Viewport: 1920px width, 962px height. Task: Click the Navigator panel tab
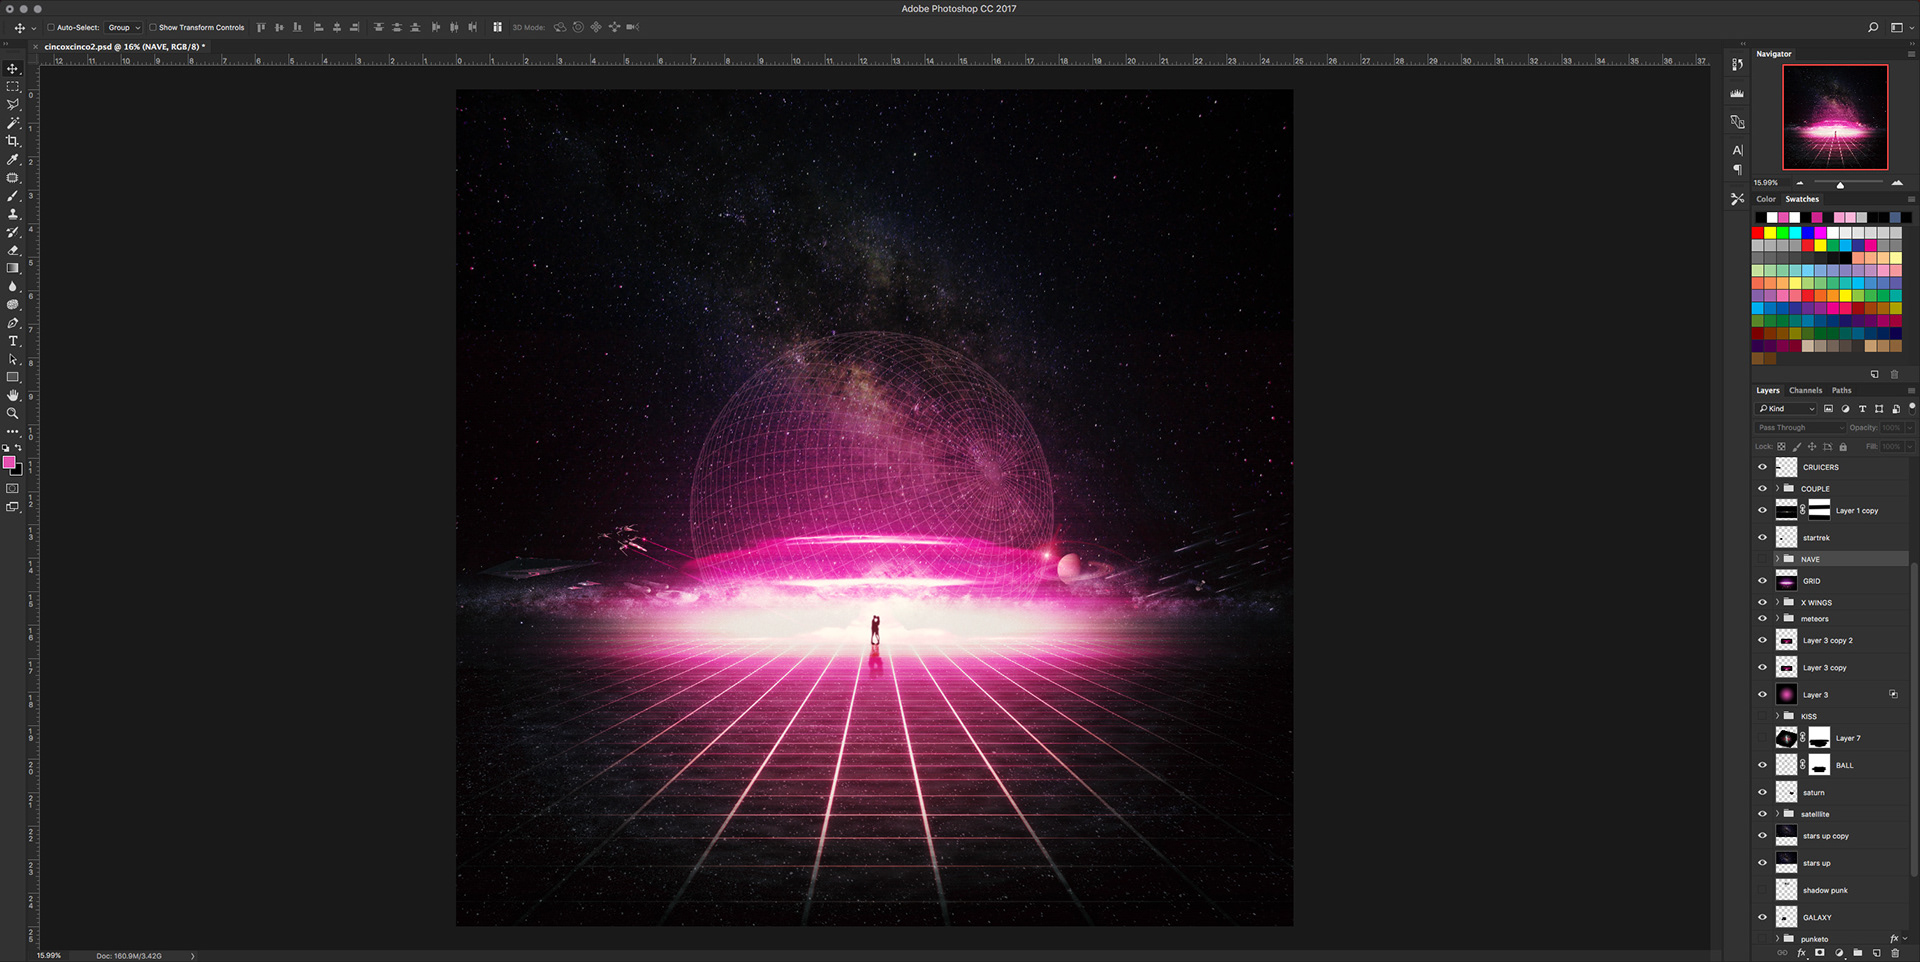(x=1774, y=54)
